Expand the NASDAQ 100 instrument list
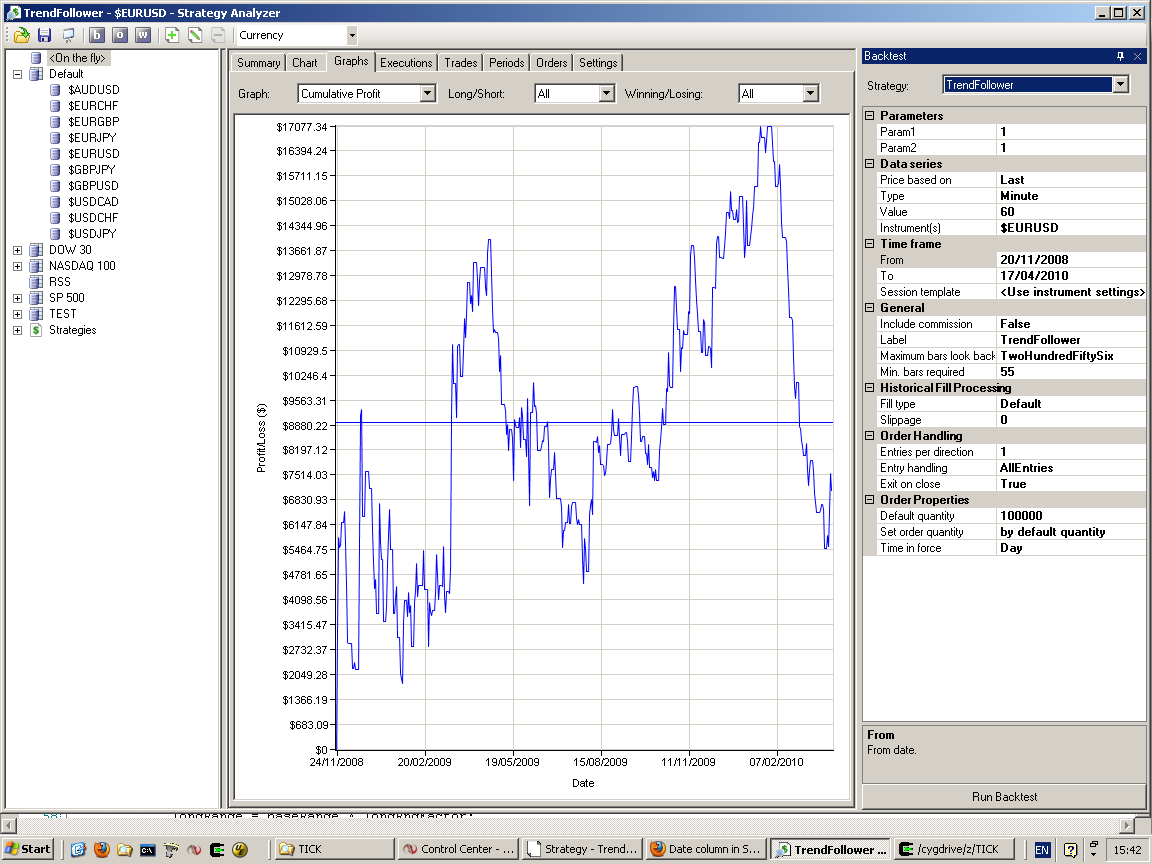Image resolution: width=1152 pixels, height=864 pixels. pyautogui.click(x=17, y=266)
